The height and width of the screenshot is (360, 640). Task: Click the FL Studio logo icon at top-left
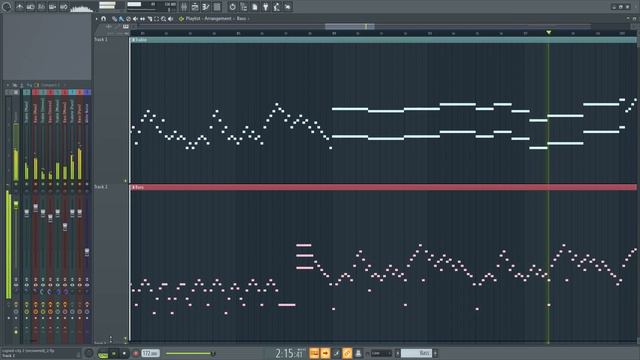(6, 7)
